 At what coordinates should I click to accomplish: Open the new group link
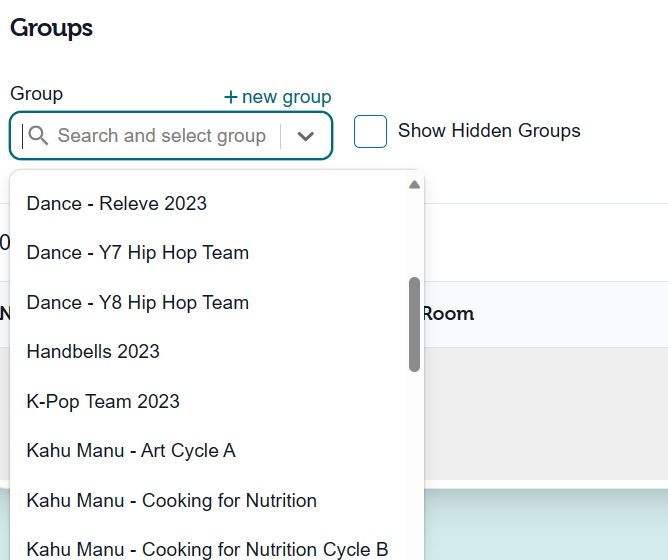click(x=277, y=97)
